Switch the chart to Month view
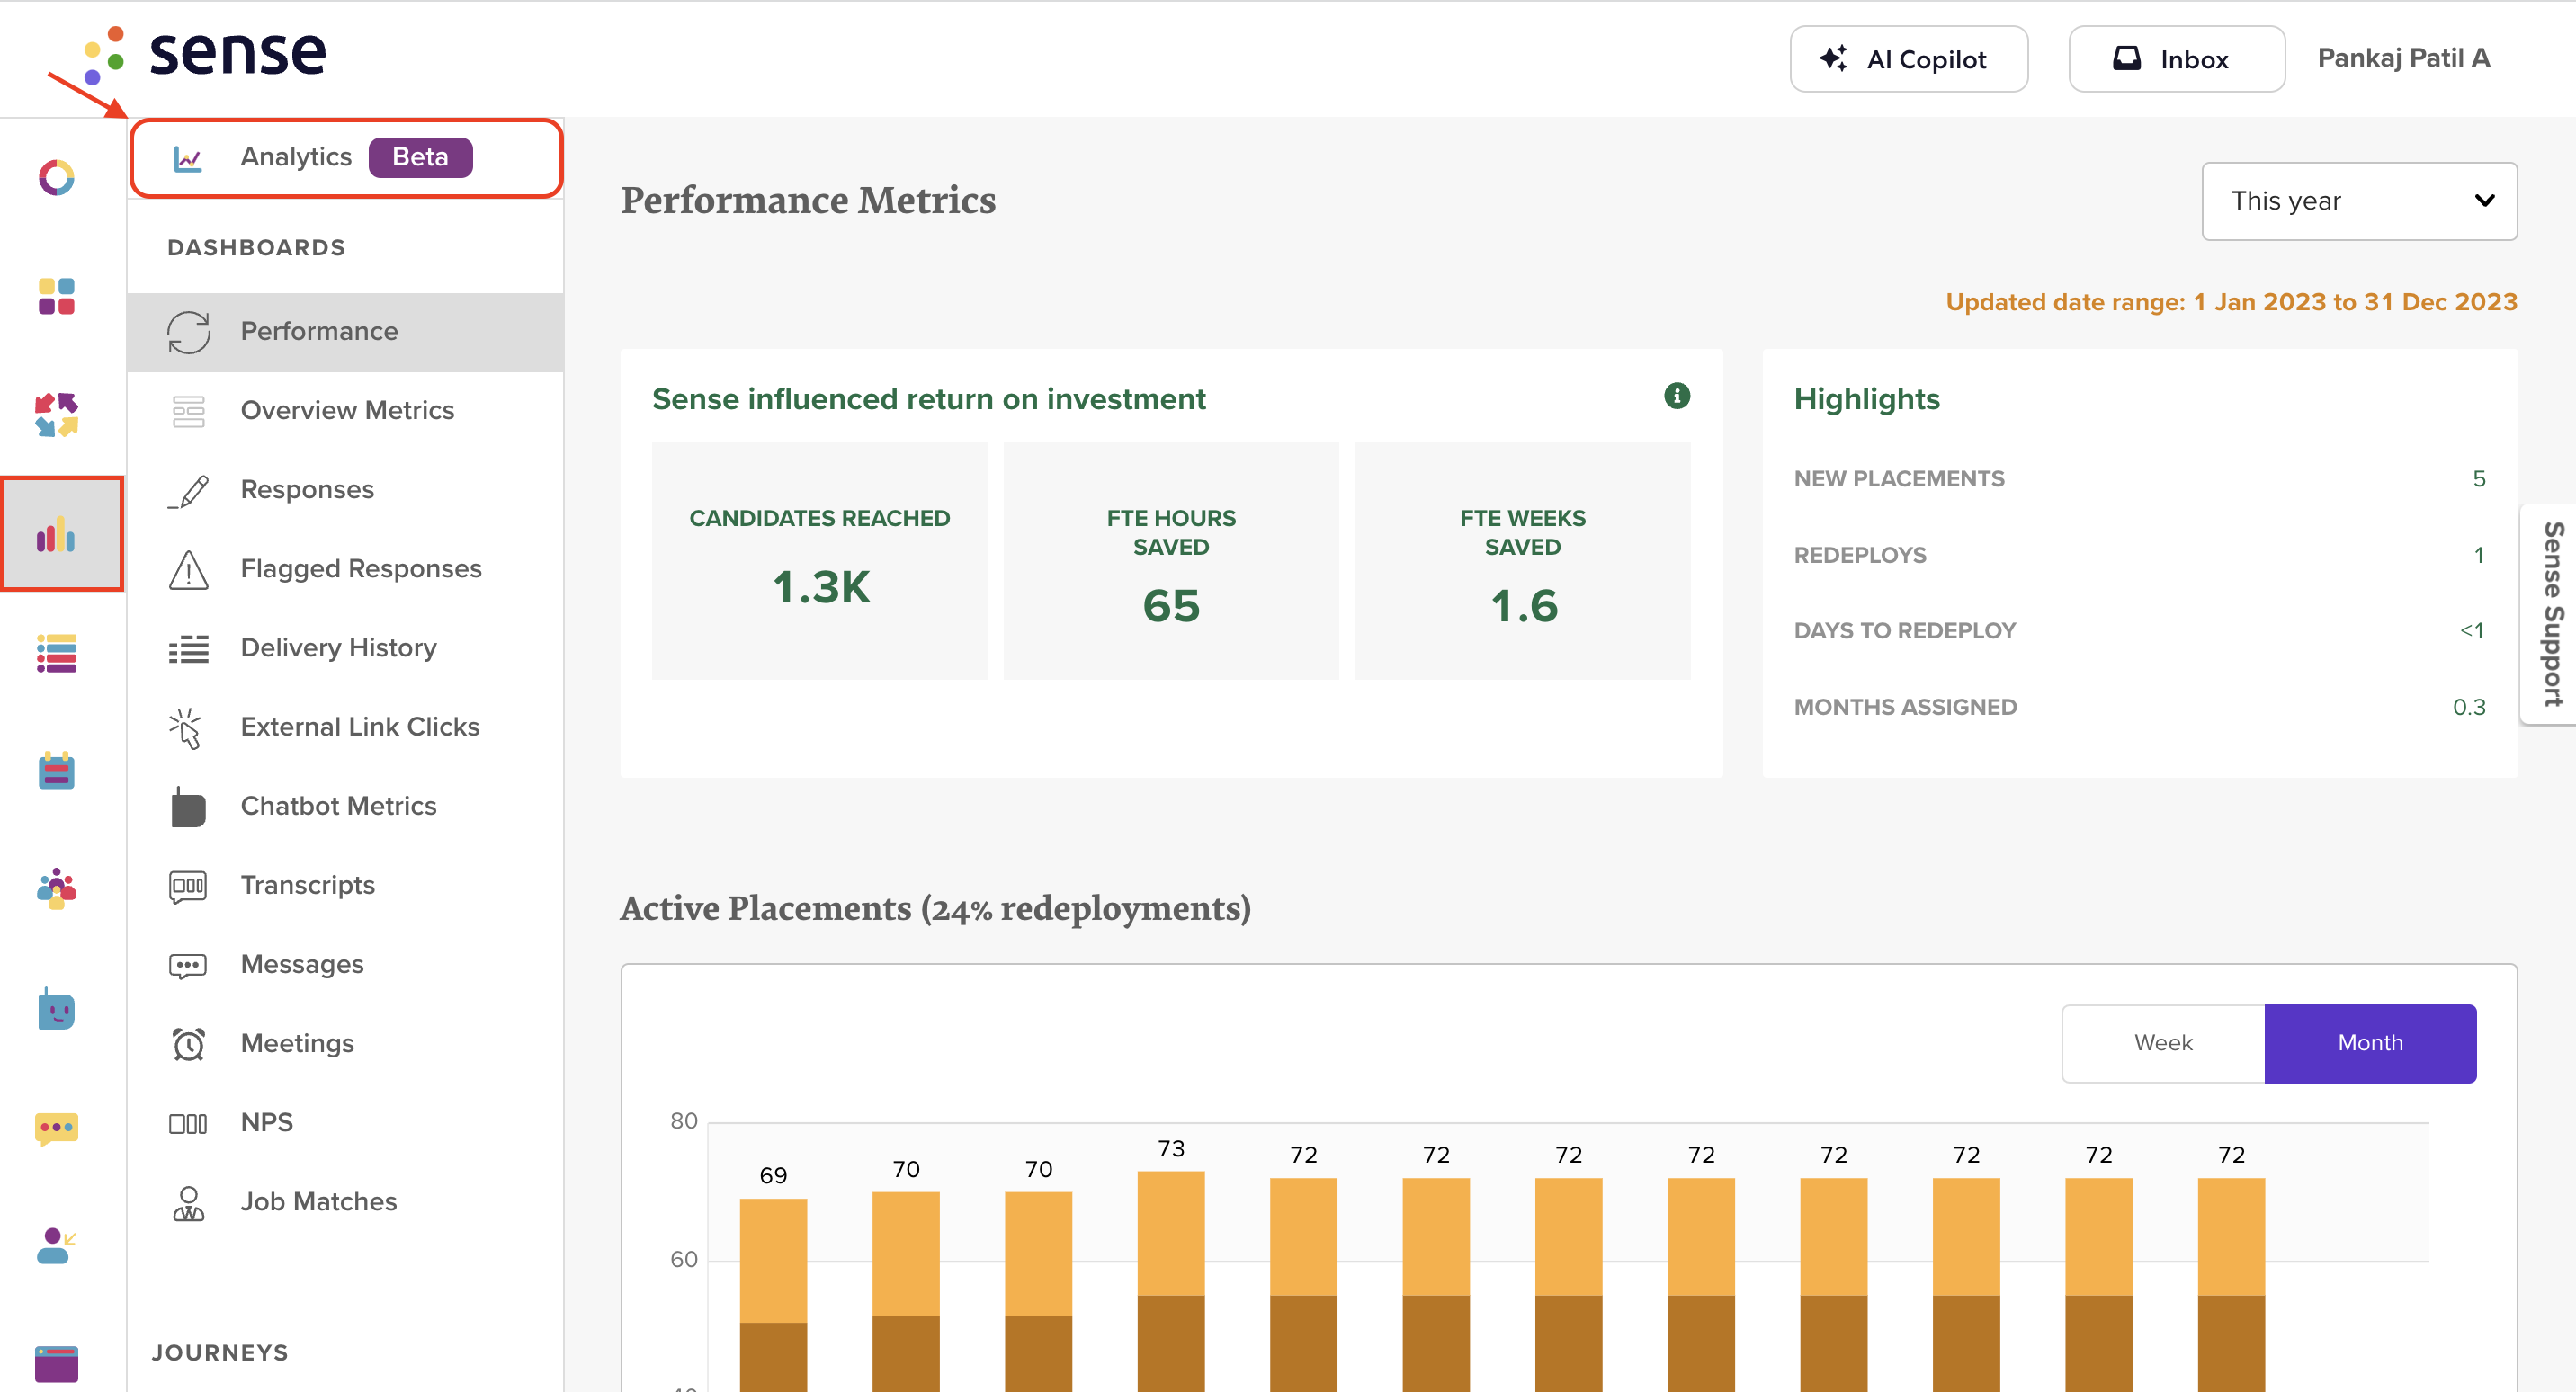 coord(2370,1043)
